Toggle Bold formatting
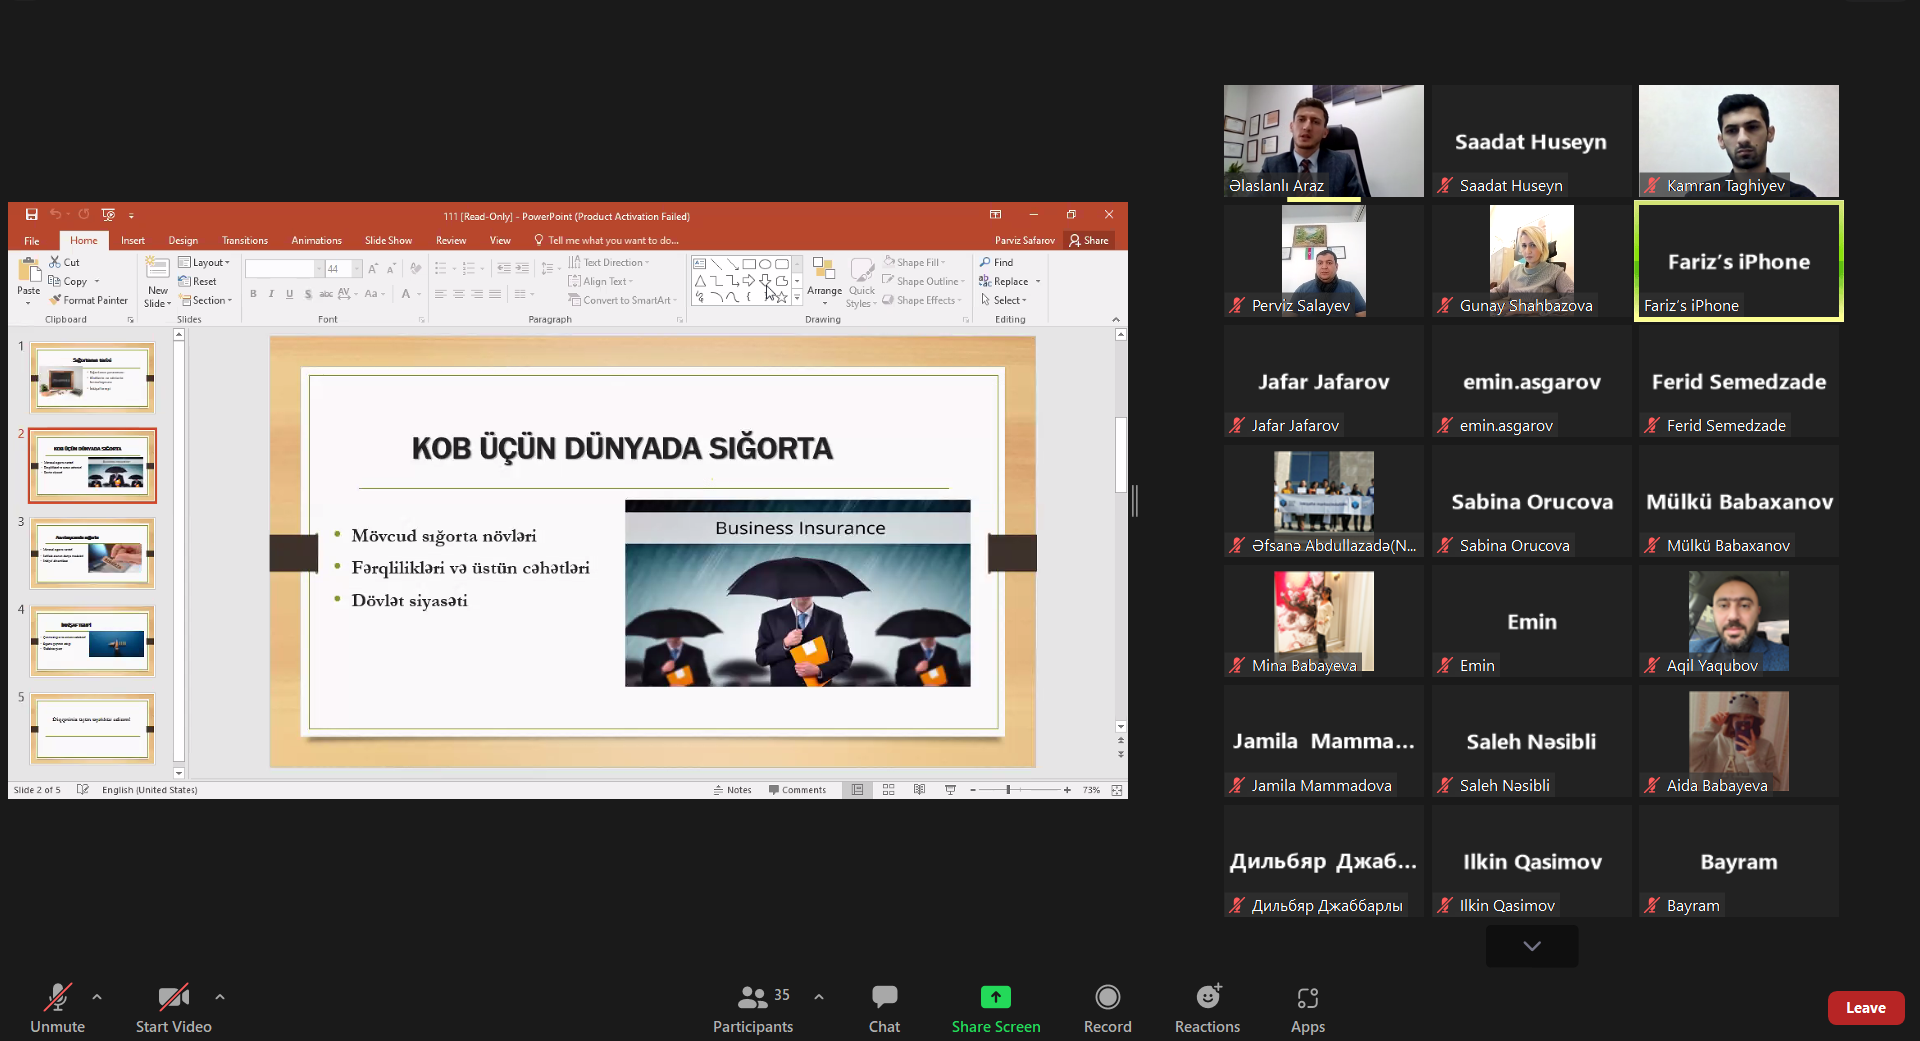The image size is (1920, 1041). point(254,294)
